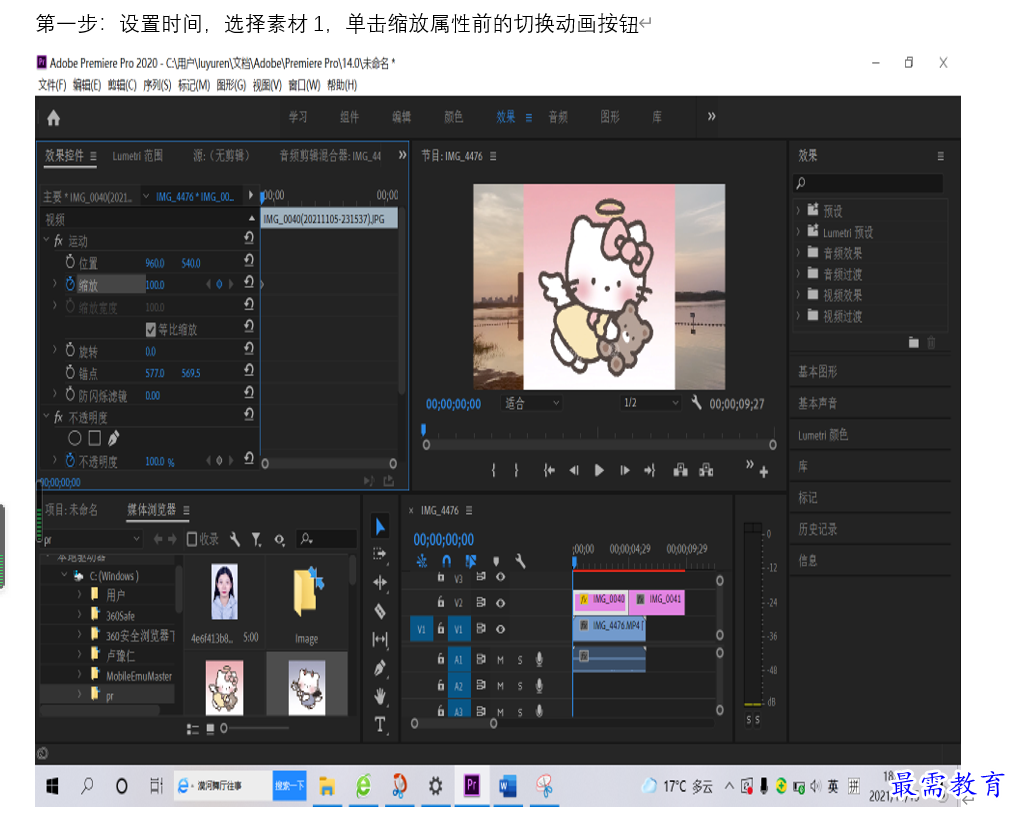The width and height of the screenshot is (1013, 816).
Task: Add a marker in timeline header
Action: (496, 561)
